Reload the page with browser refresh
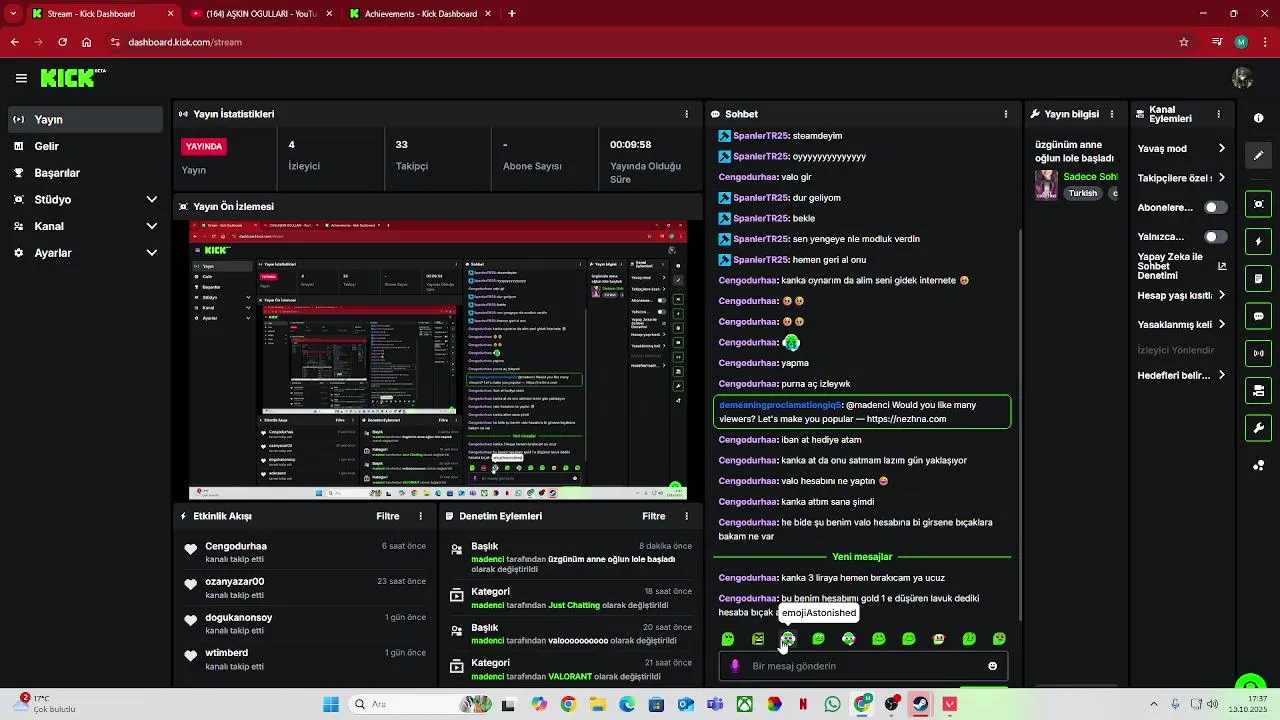This screenshot has width=1280, height=720. (62, 42)
